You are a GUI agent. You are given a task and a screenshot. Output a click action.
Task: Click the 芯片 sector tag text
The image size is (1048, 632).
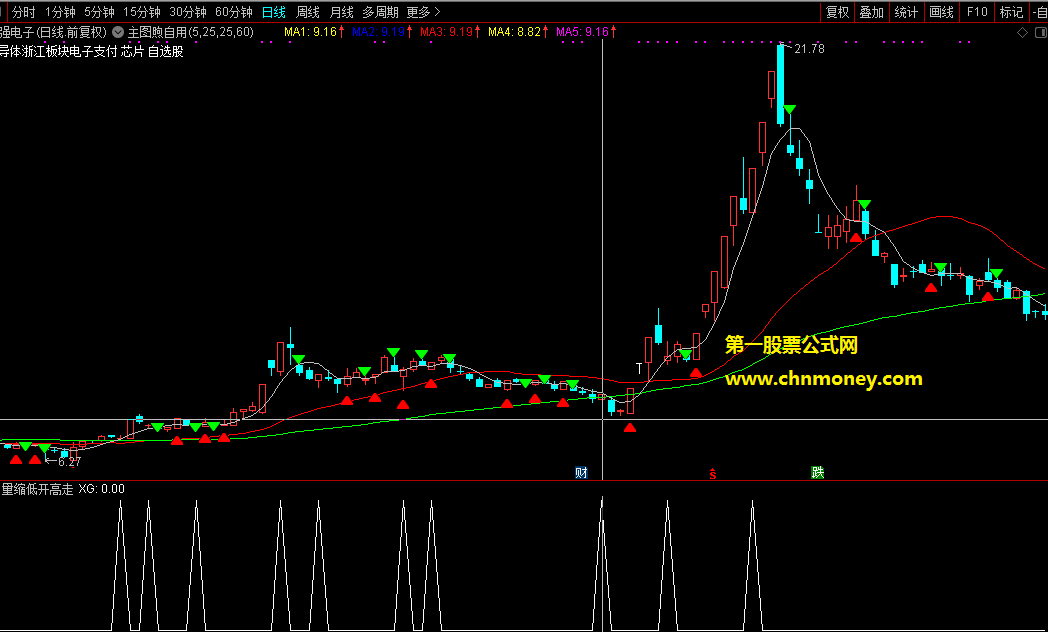(x=132, y=51)
